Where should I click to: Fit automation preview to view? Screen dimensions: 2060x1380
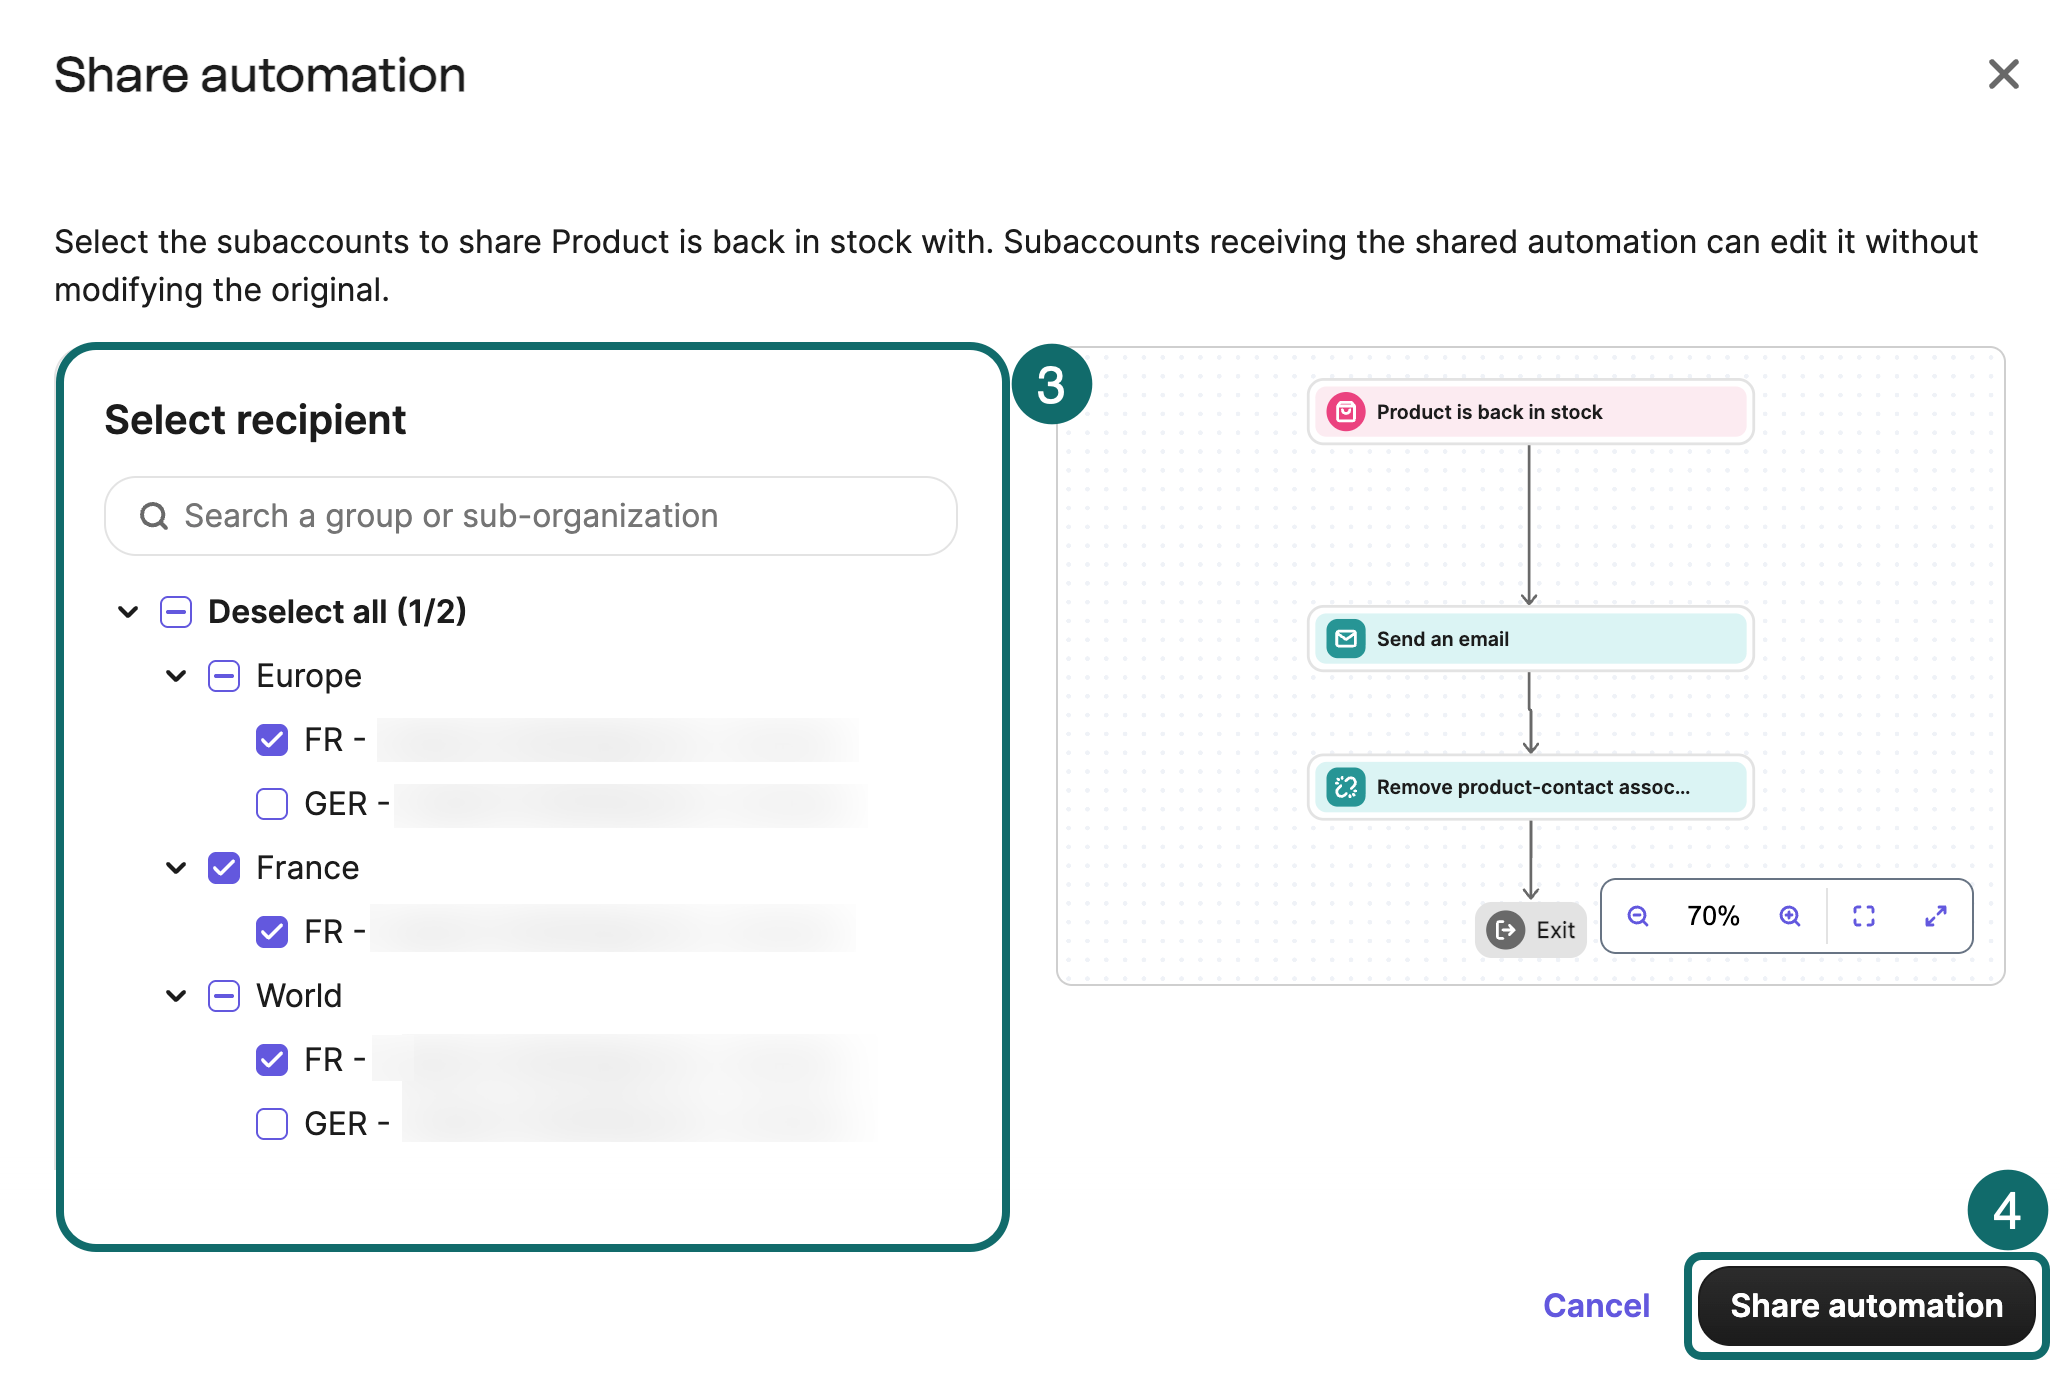[x=1864, y=916]
